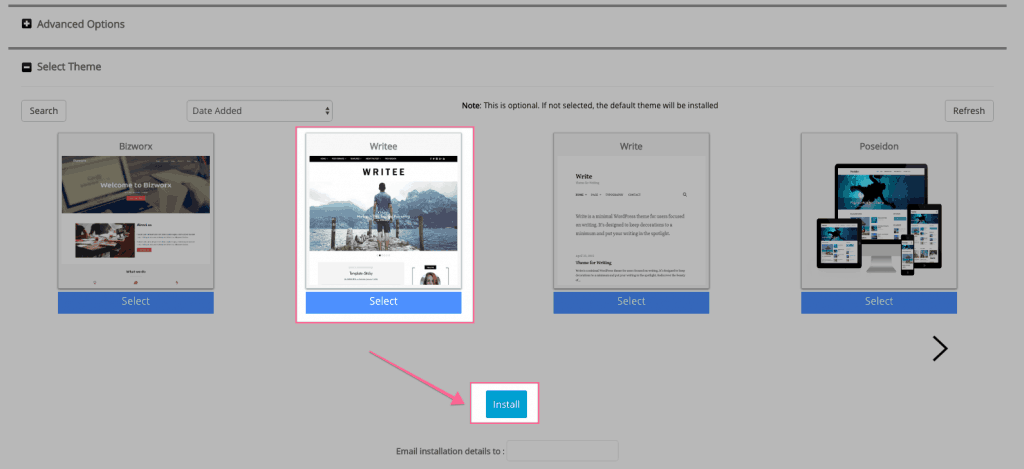
Task: Focus the Email installation details field
Action: (562, 451)
